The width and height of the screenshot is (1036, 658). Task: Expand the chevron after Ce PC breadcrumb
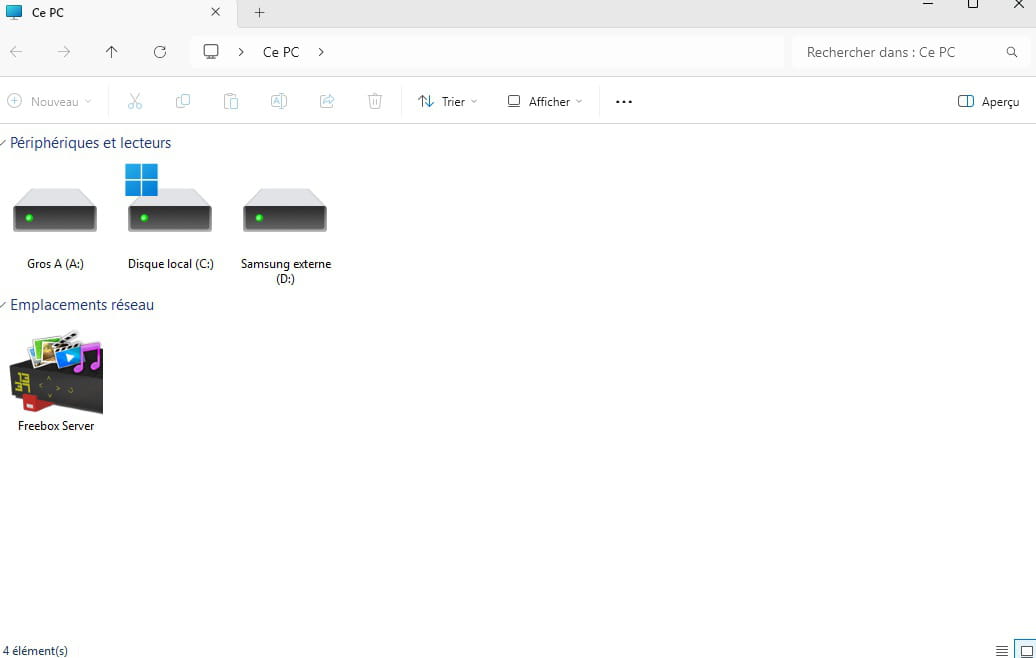(321, 52)
